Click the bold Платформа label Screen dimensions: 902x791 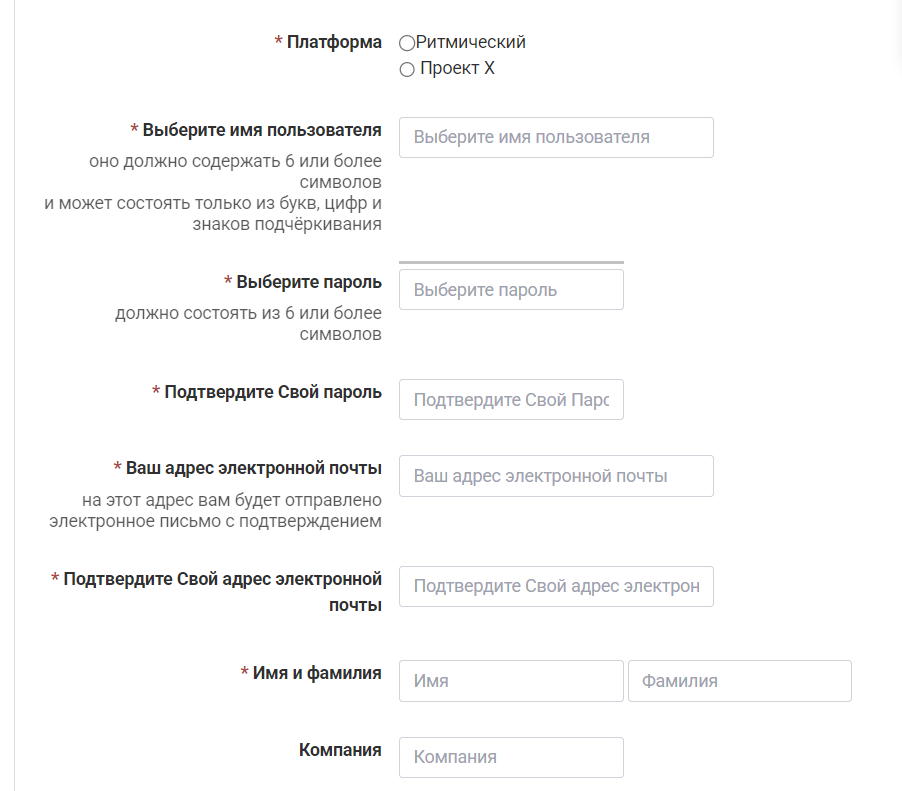coord(334,42)
